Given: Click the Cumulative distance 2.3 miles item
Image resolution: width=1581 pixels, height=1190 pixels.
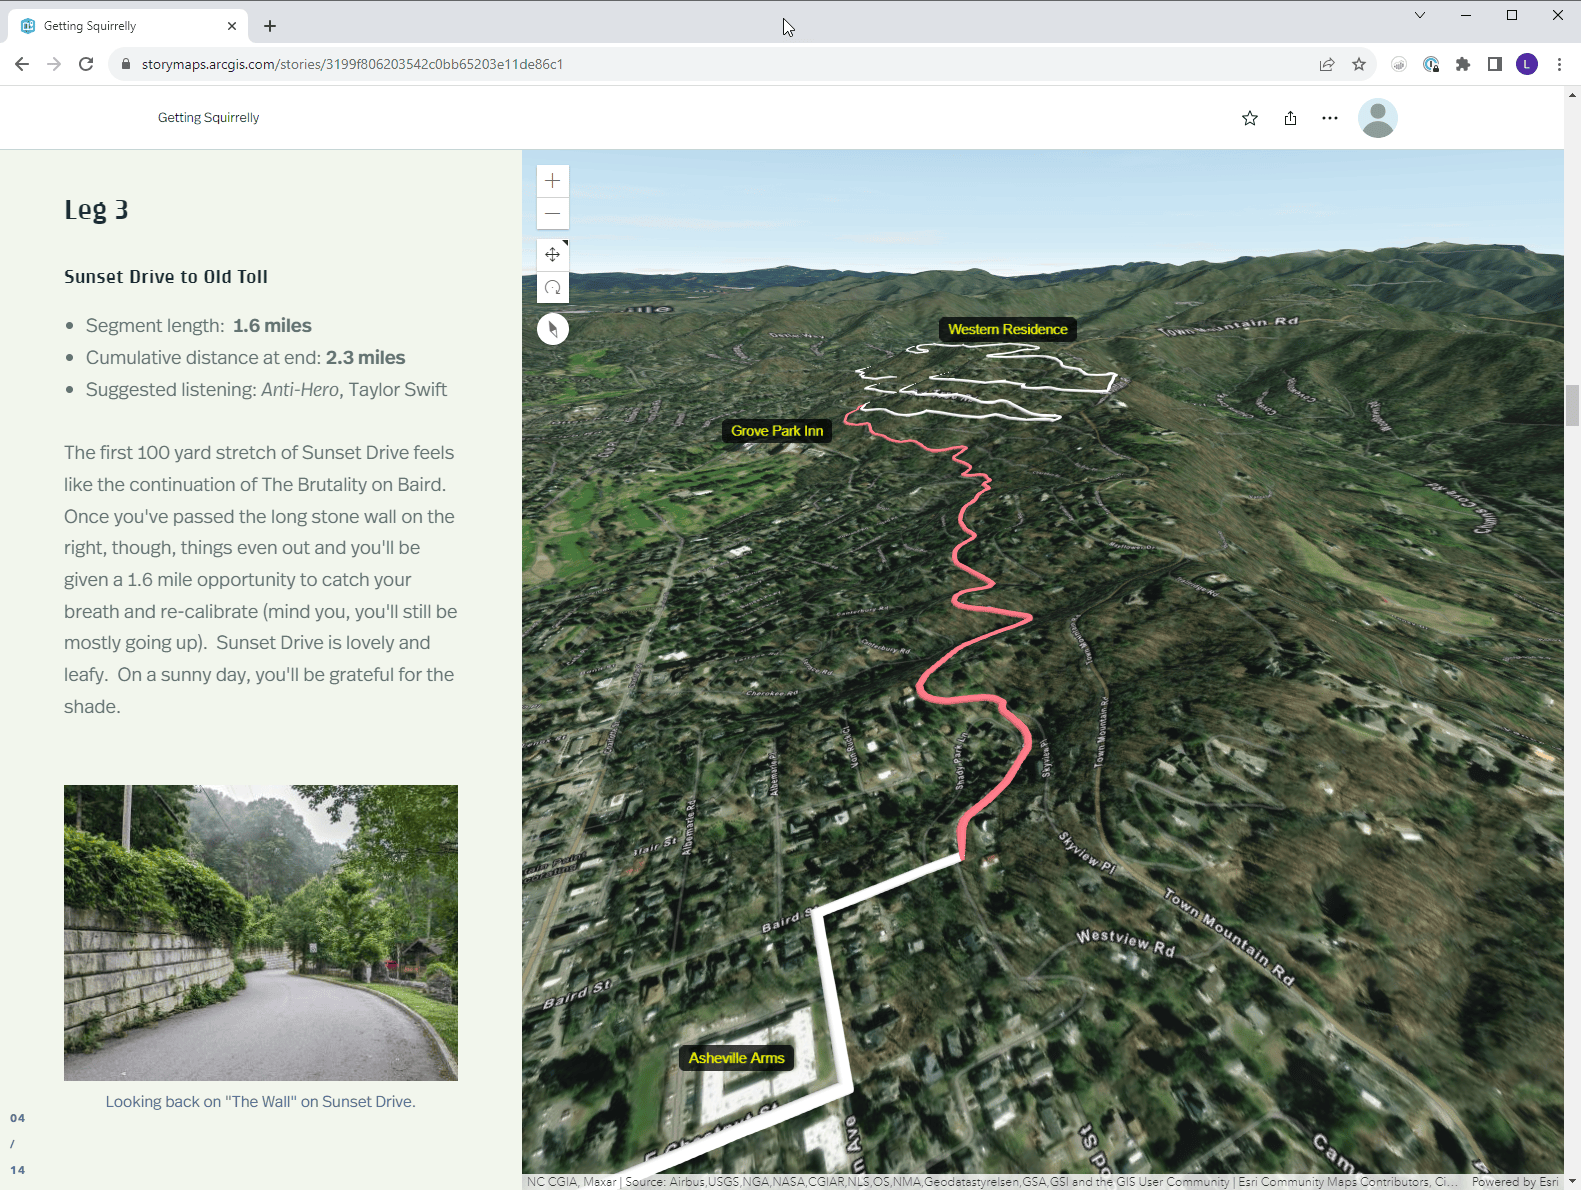Looking at the screenshot, I should [x=246, y=358].
